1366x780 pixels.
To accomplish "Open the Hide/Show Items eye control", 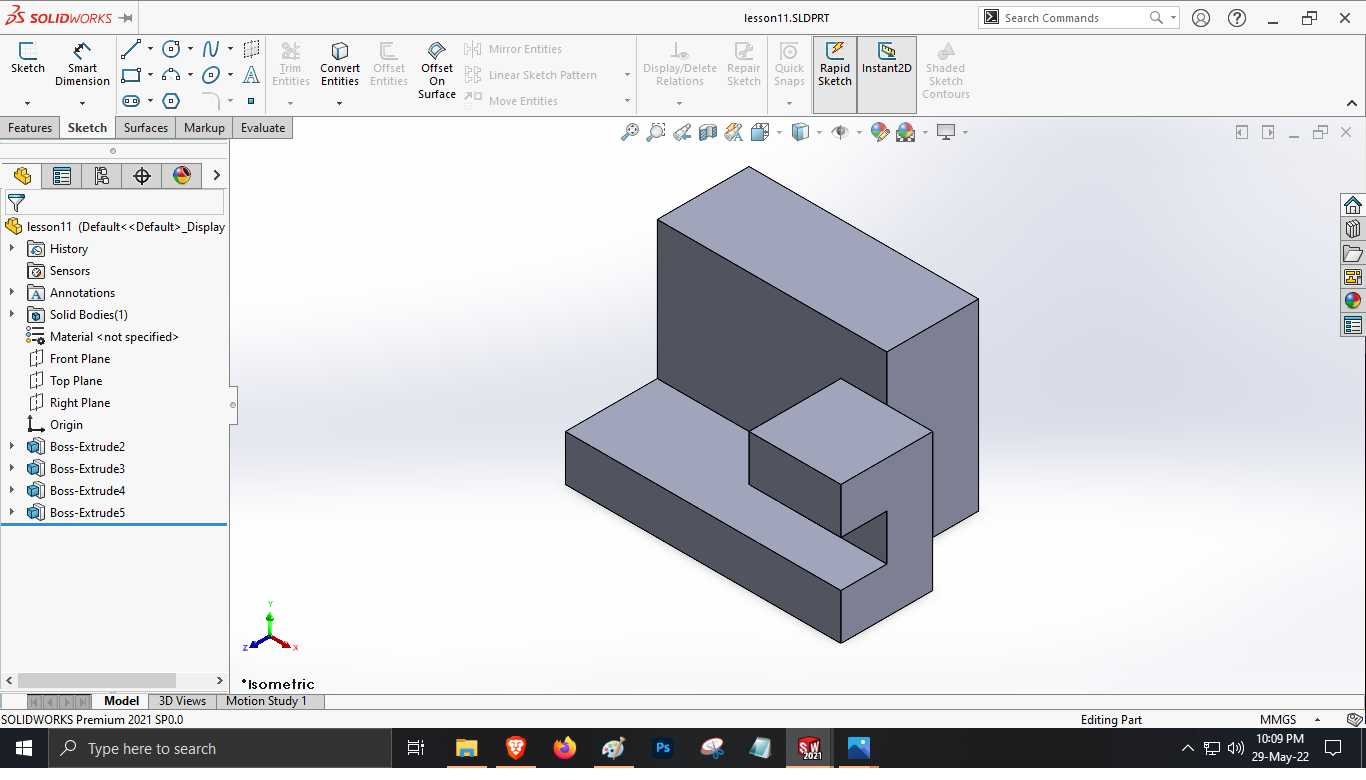I will [x=840, y=132].
